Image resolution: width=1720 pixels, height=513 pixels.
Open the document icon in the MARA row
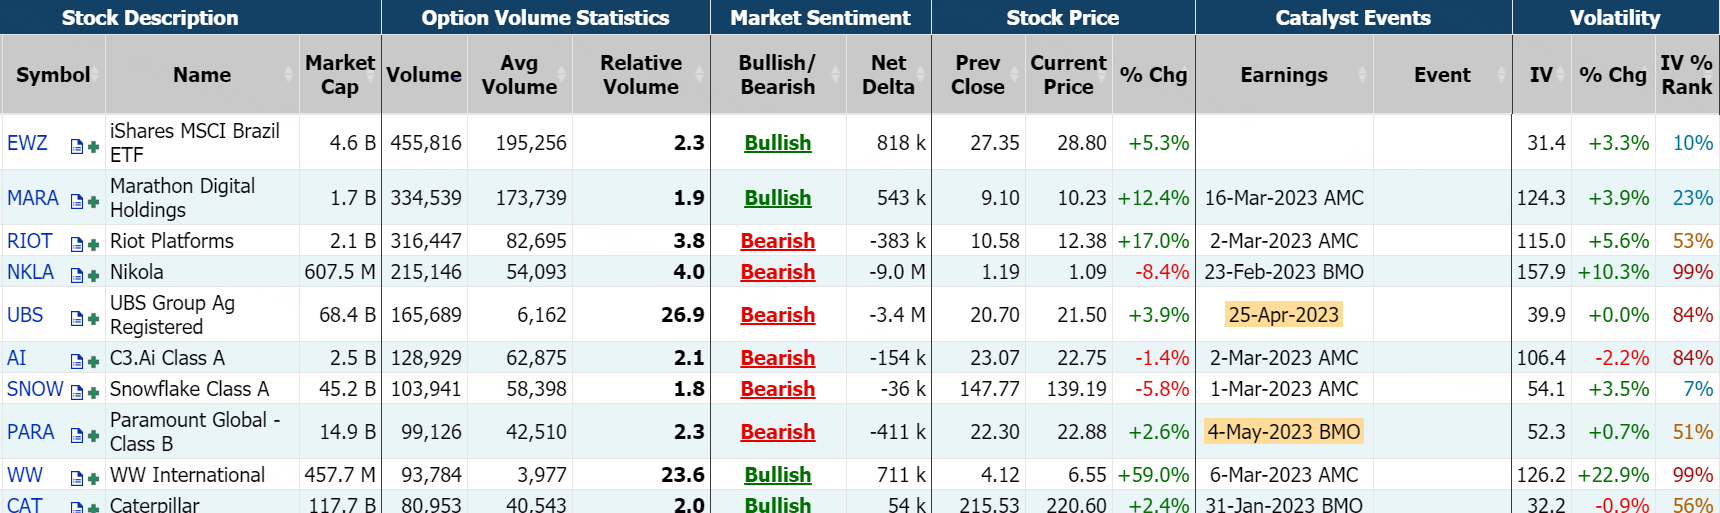(x=77, y=202)
